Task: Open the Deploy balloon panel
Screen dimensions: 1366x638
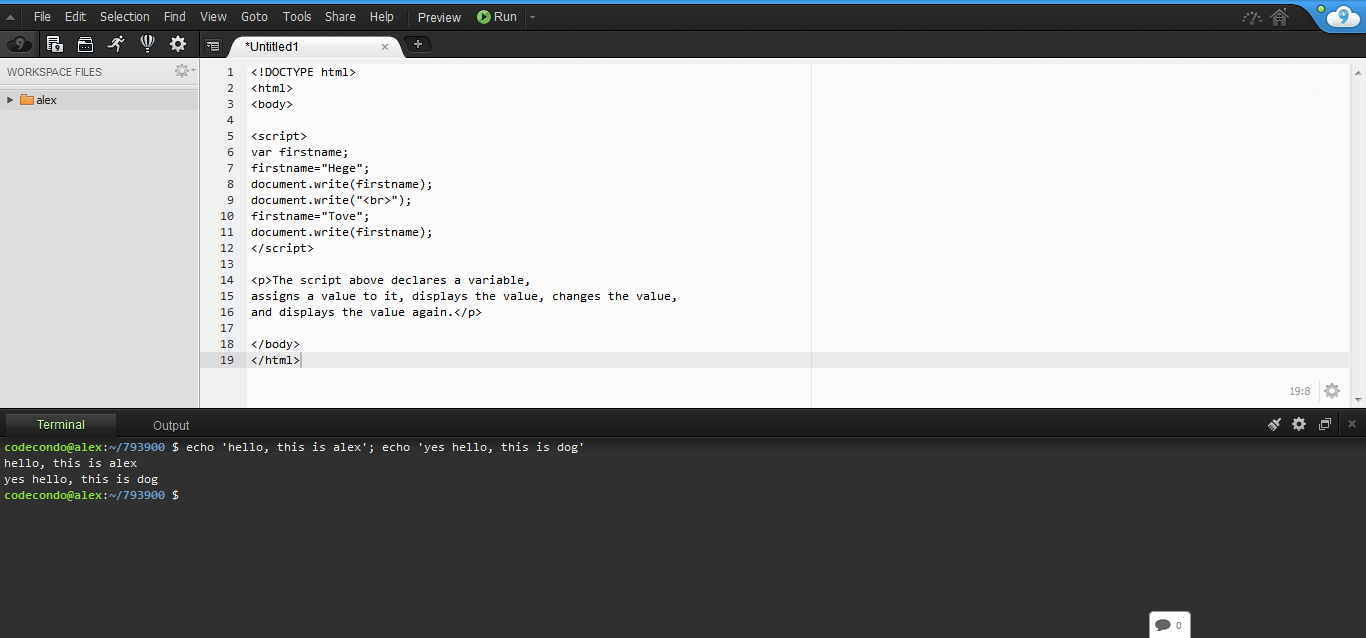Action: (x=147, y=44)
